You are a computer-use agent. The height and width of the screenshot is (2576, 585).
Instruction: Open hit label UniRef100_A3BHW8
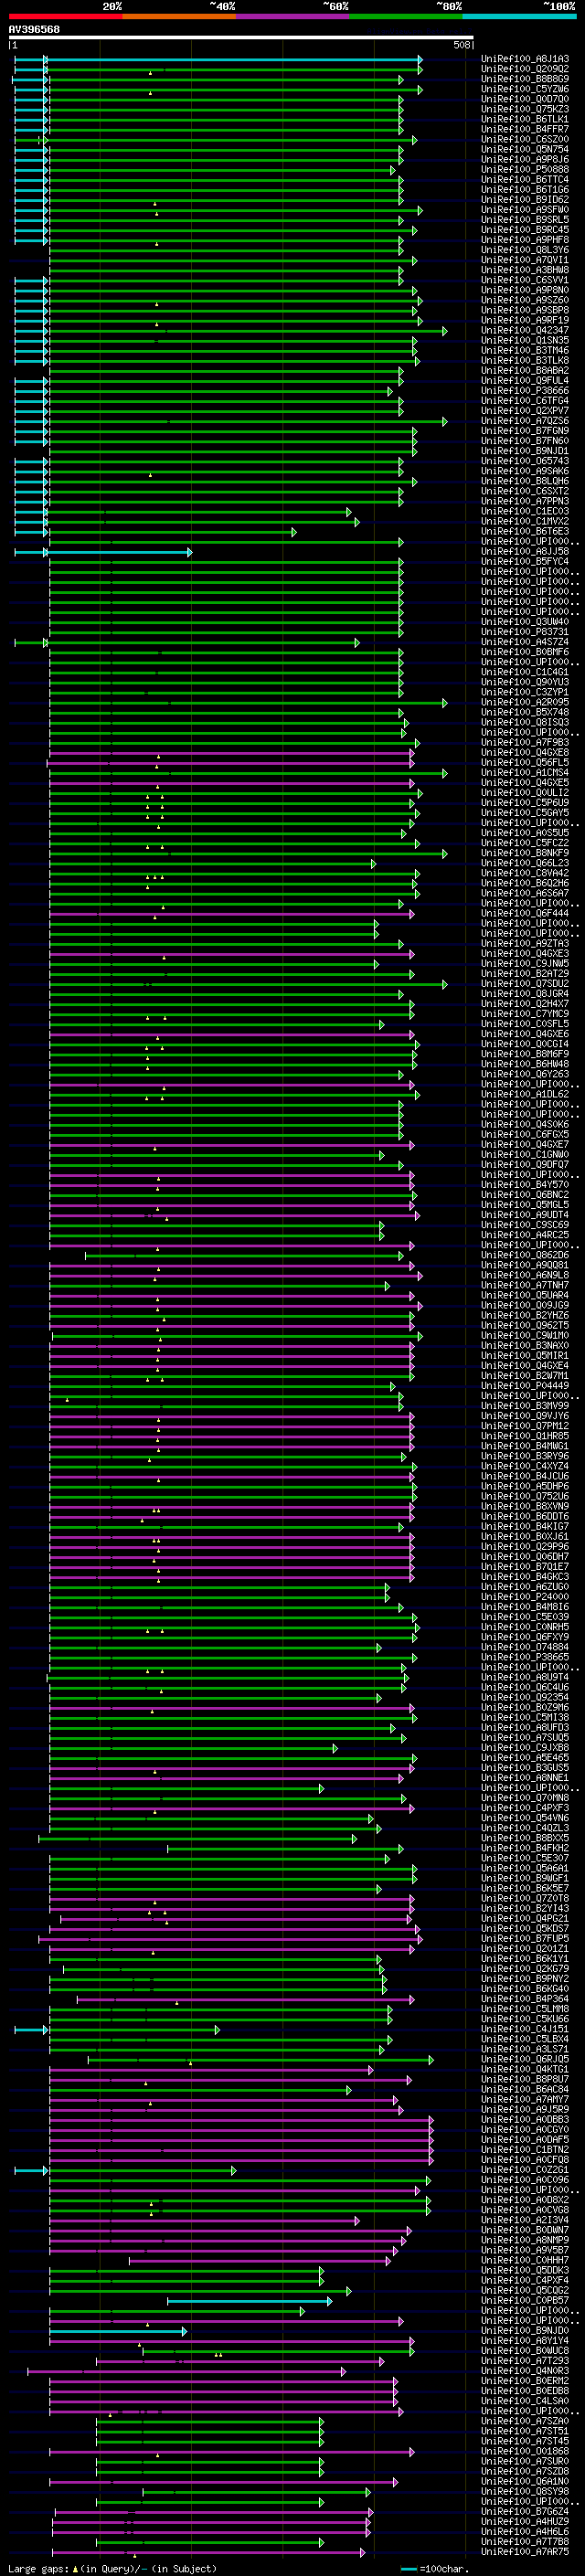point(525,270)
